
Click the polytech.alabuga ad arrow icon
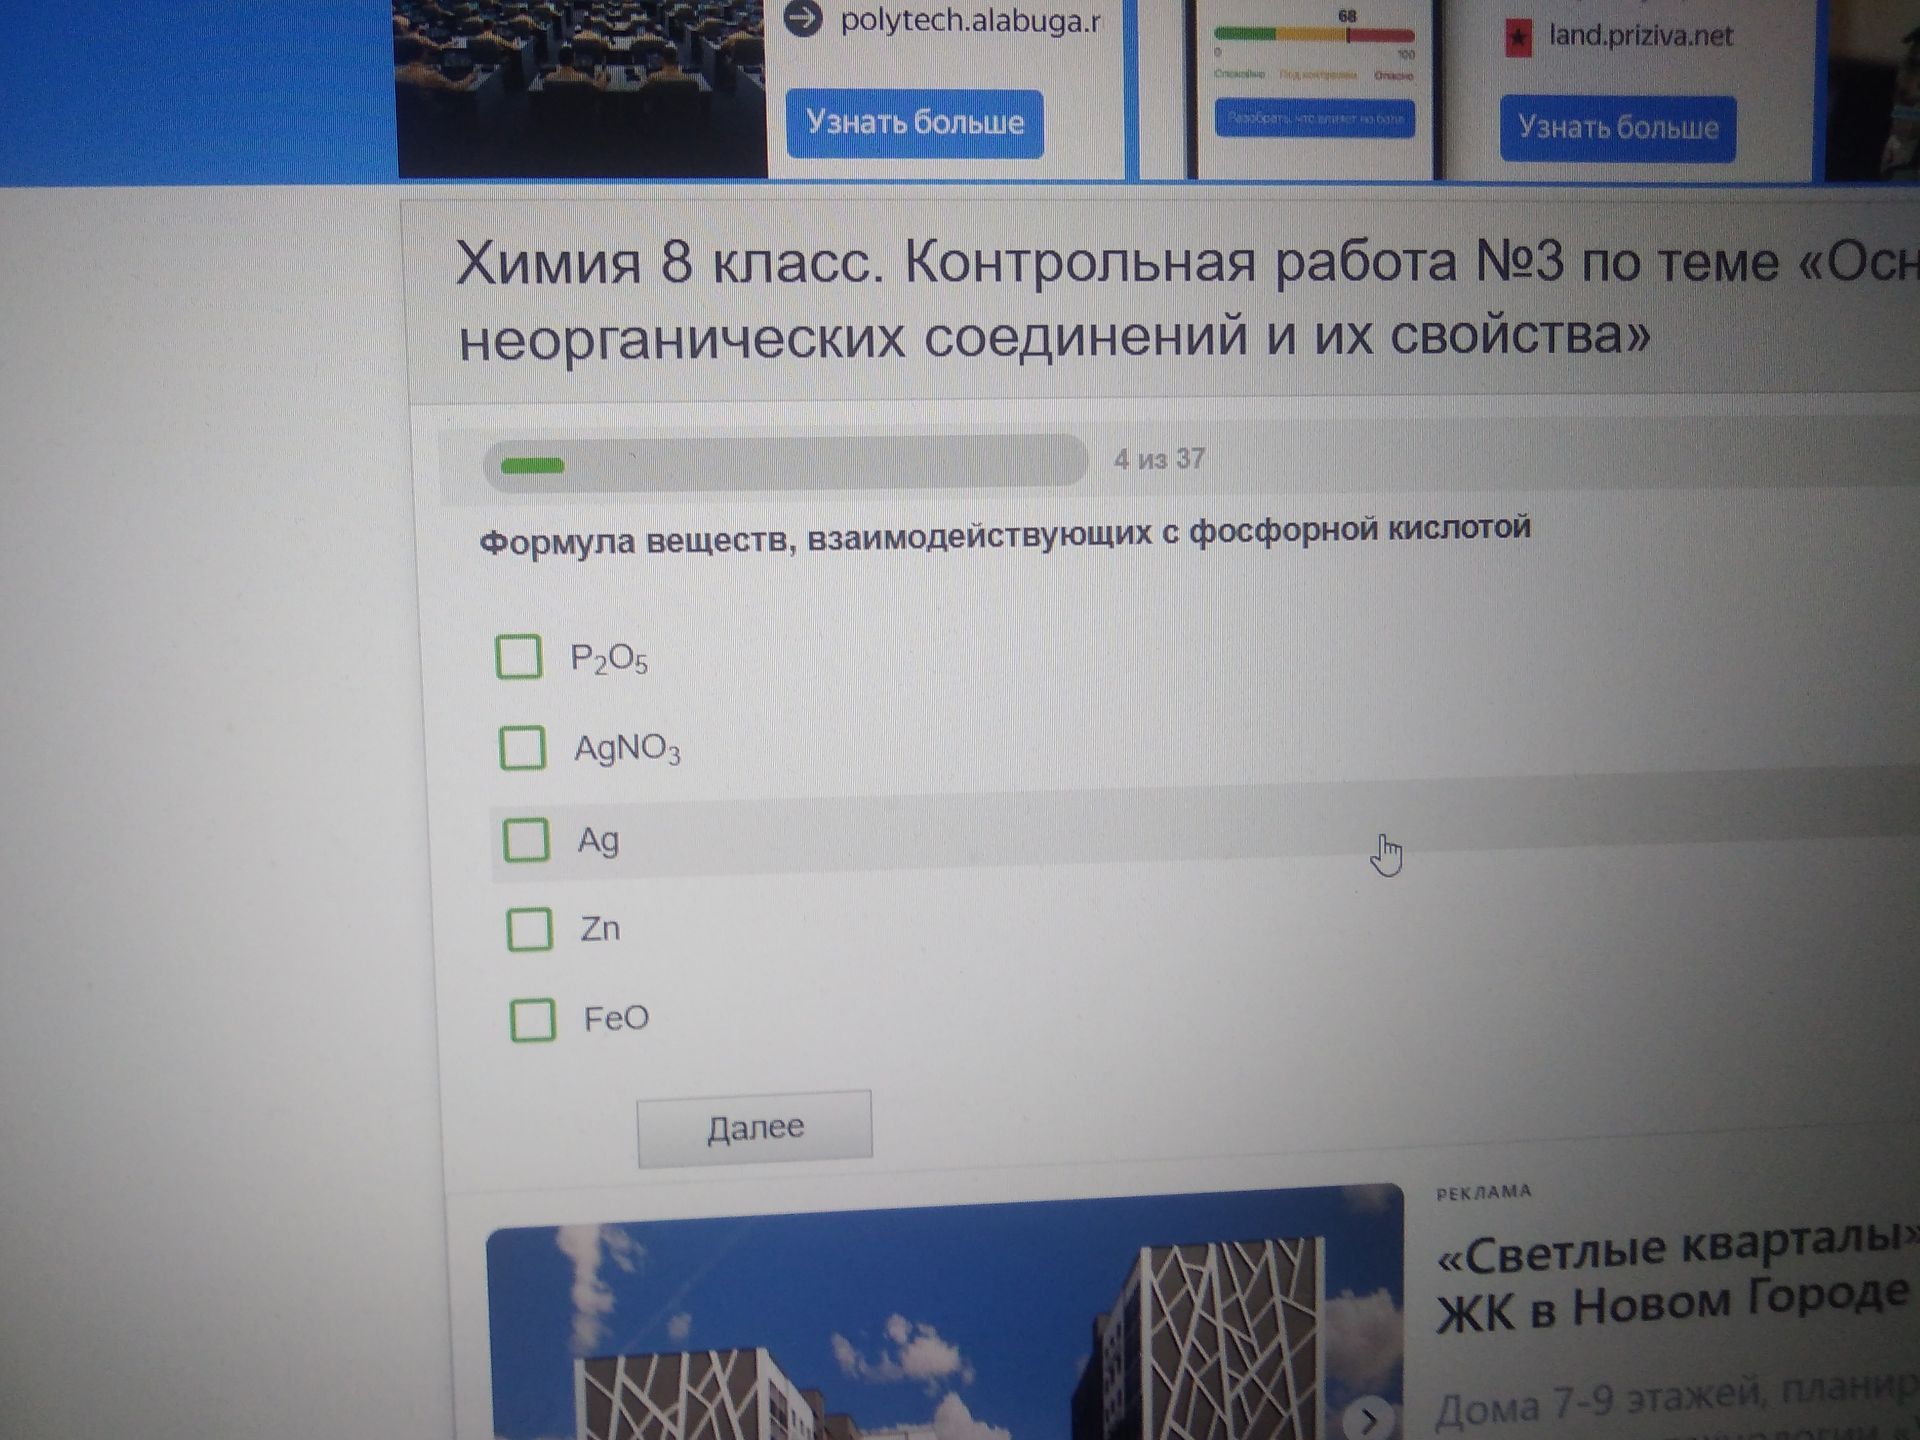[x=802, y=18]
